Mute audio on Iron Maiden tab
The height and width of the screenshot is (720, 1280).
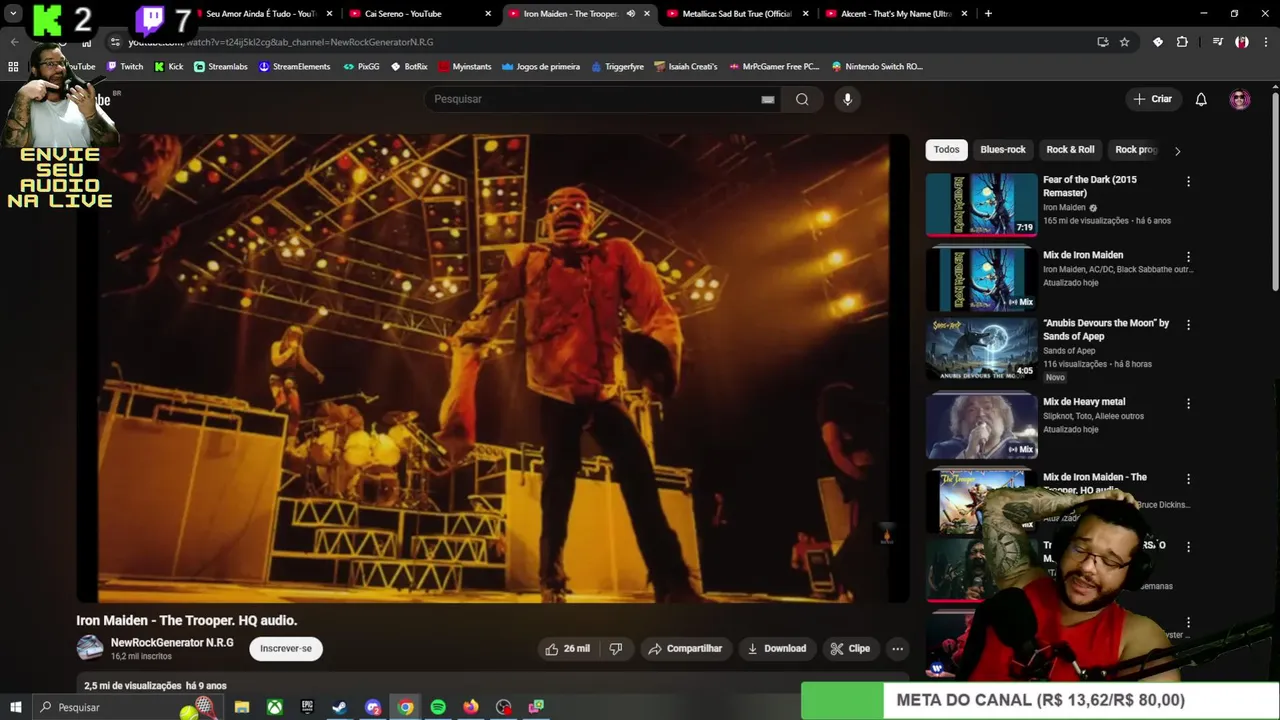tap(630, 14)
